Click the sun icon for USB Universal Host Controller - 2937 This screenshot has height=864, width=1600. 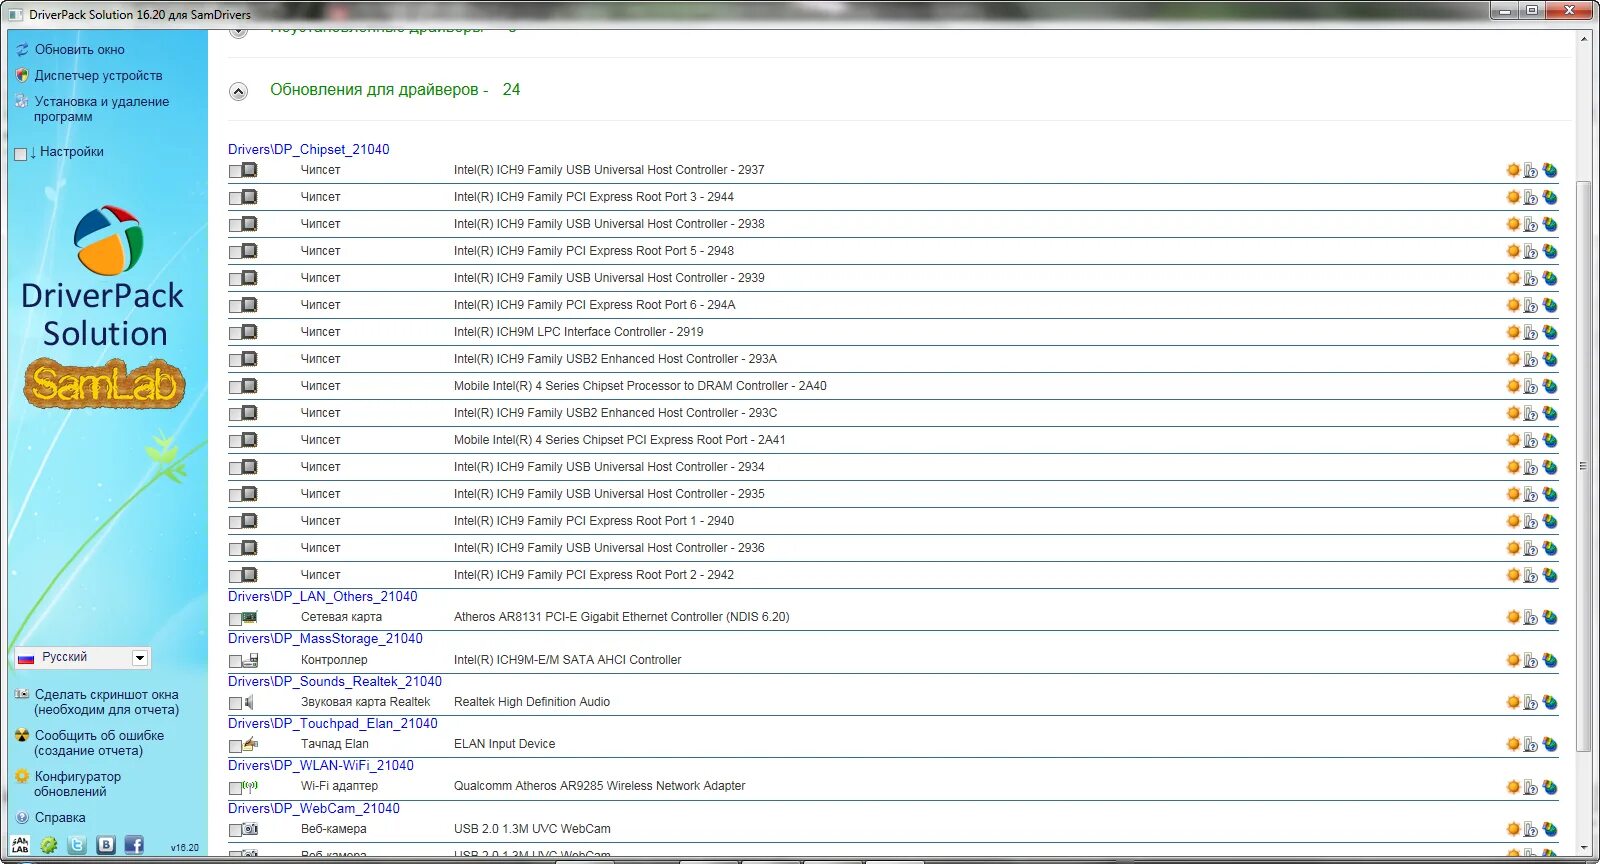[x=1513, y=170]
